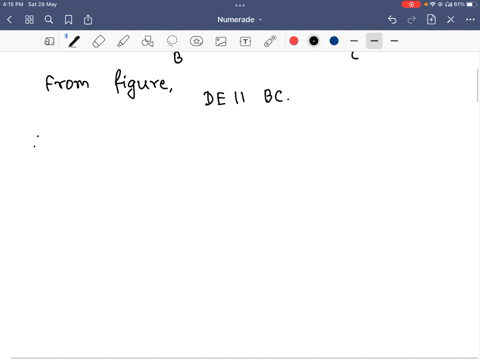Bookmark the current page

point(68,20)
